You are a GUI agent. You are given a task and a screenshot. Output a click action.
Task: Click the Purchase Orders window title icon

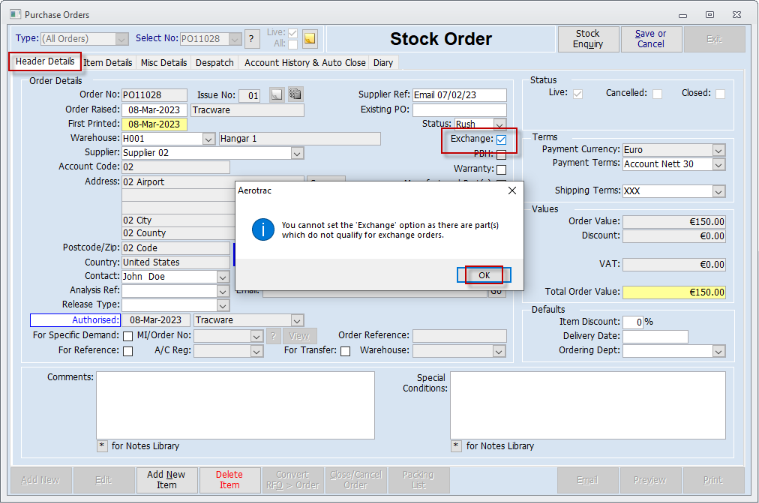15,15
